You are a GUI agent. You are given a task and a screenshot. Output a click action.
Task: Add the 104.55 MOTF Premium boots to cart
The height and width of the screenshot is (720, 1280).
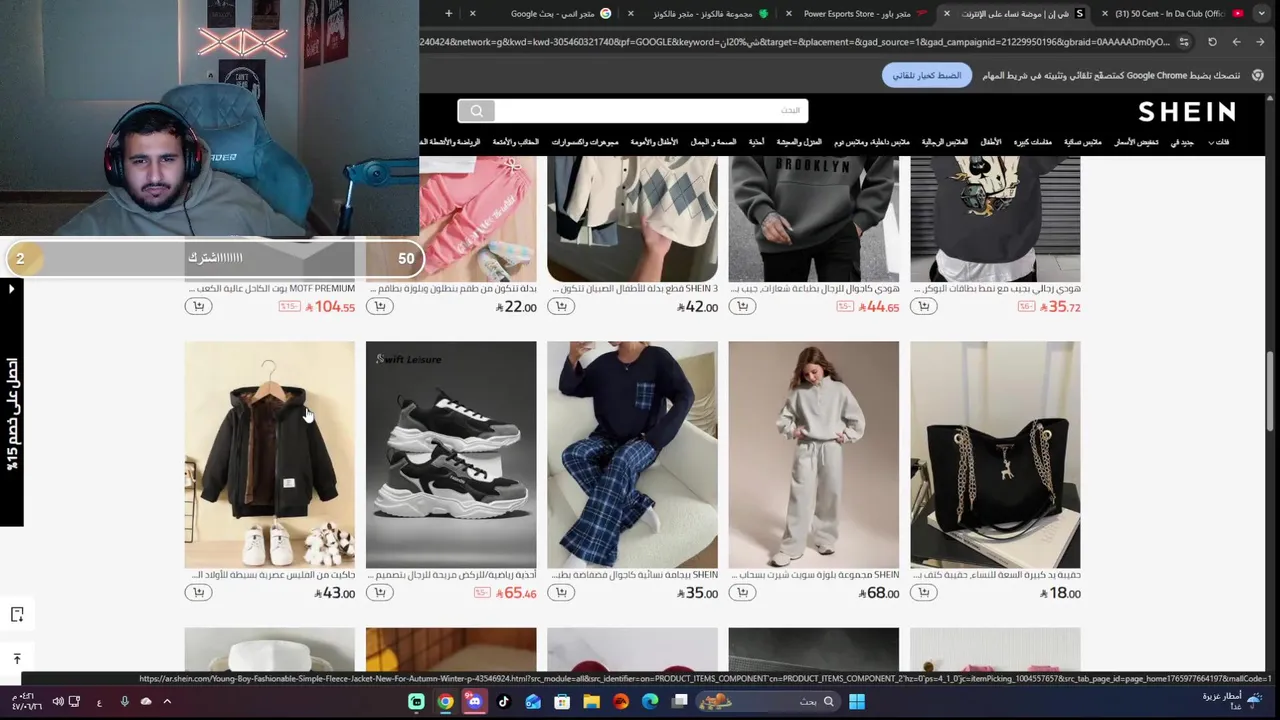pos(198,306)
